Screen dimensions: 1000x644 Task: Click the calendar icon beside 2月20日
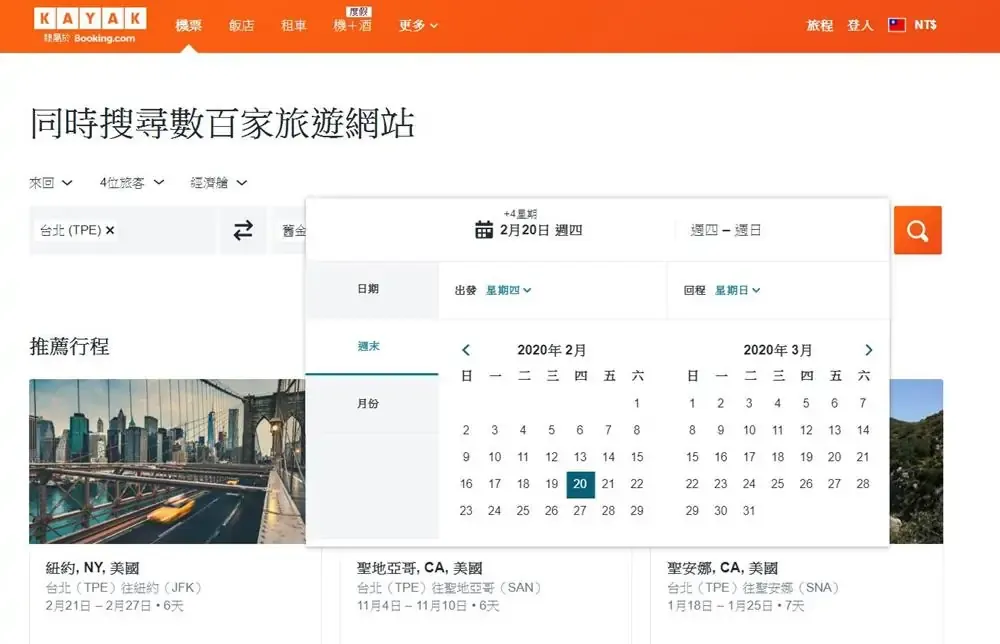pyautogui.click(x=483, y=230)
